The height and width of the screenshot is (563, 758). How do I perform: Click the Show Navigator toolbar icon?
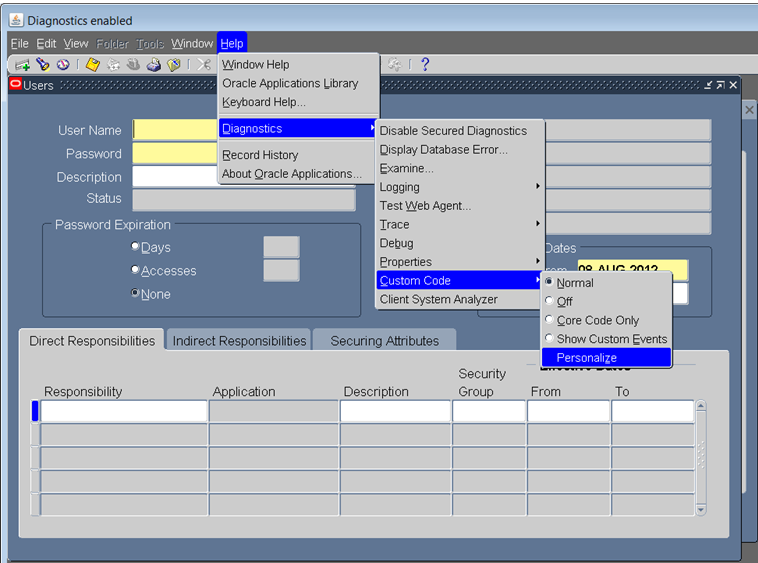[63, 64]
